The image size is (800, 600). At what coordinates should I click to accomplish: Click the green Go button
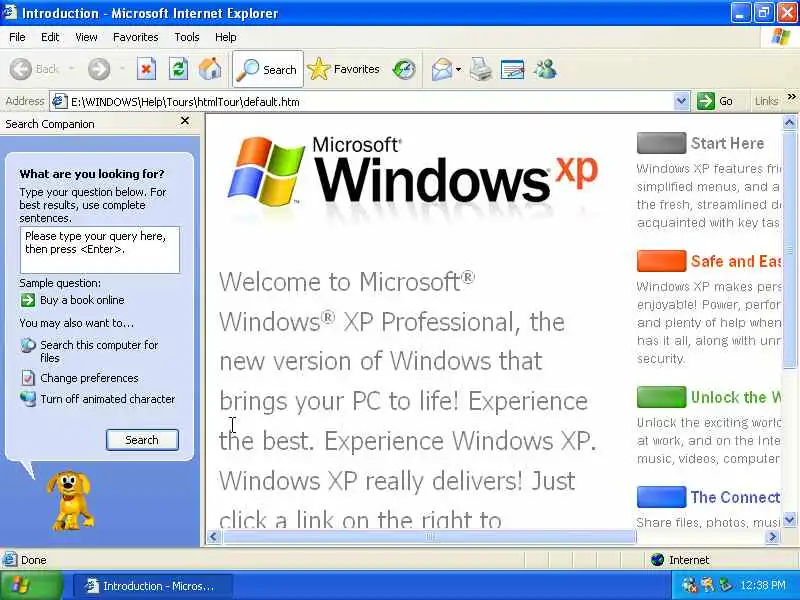tap(715, 101)
